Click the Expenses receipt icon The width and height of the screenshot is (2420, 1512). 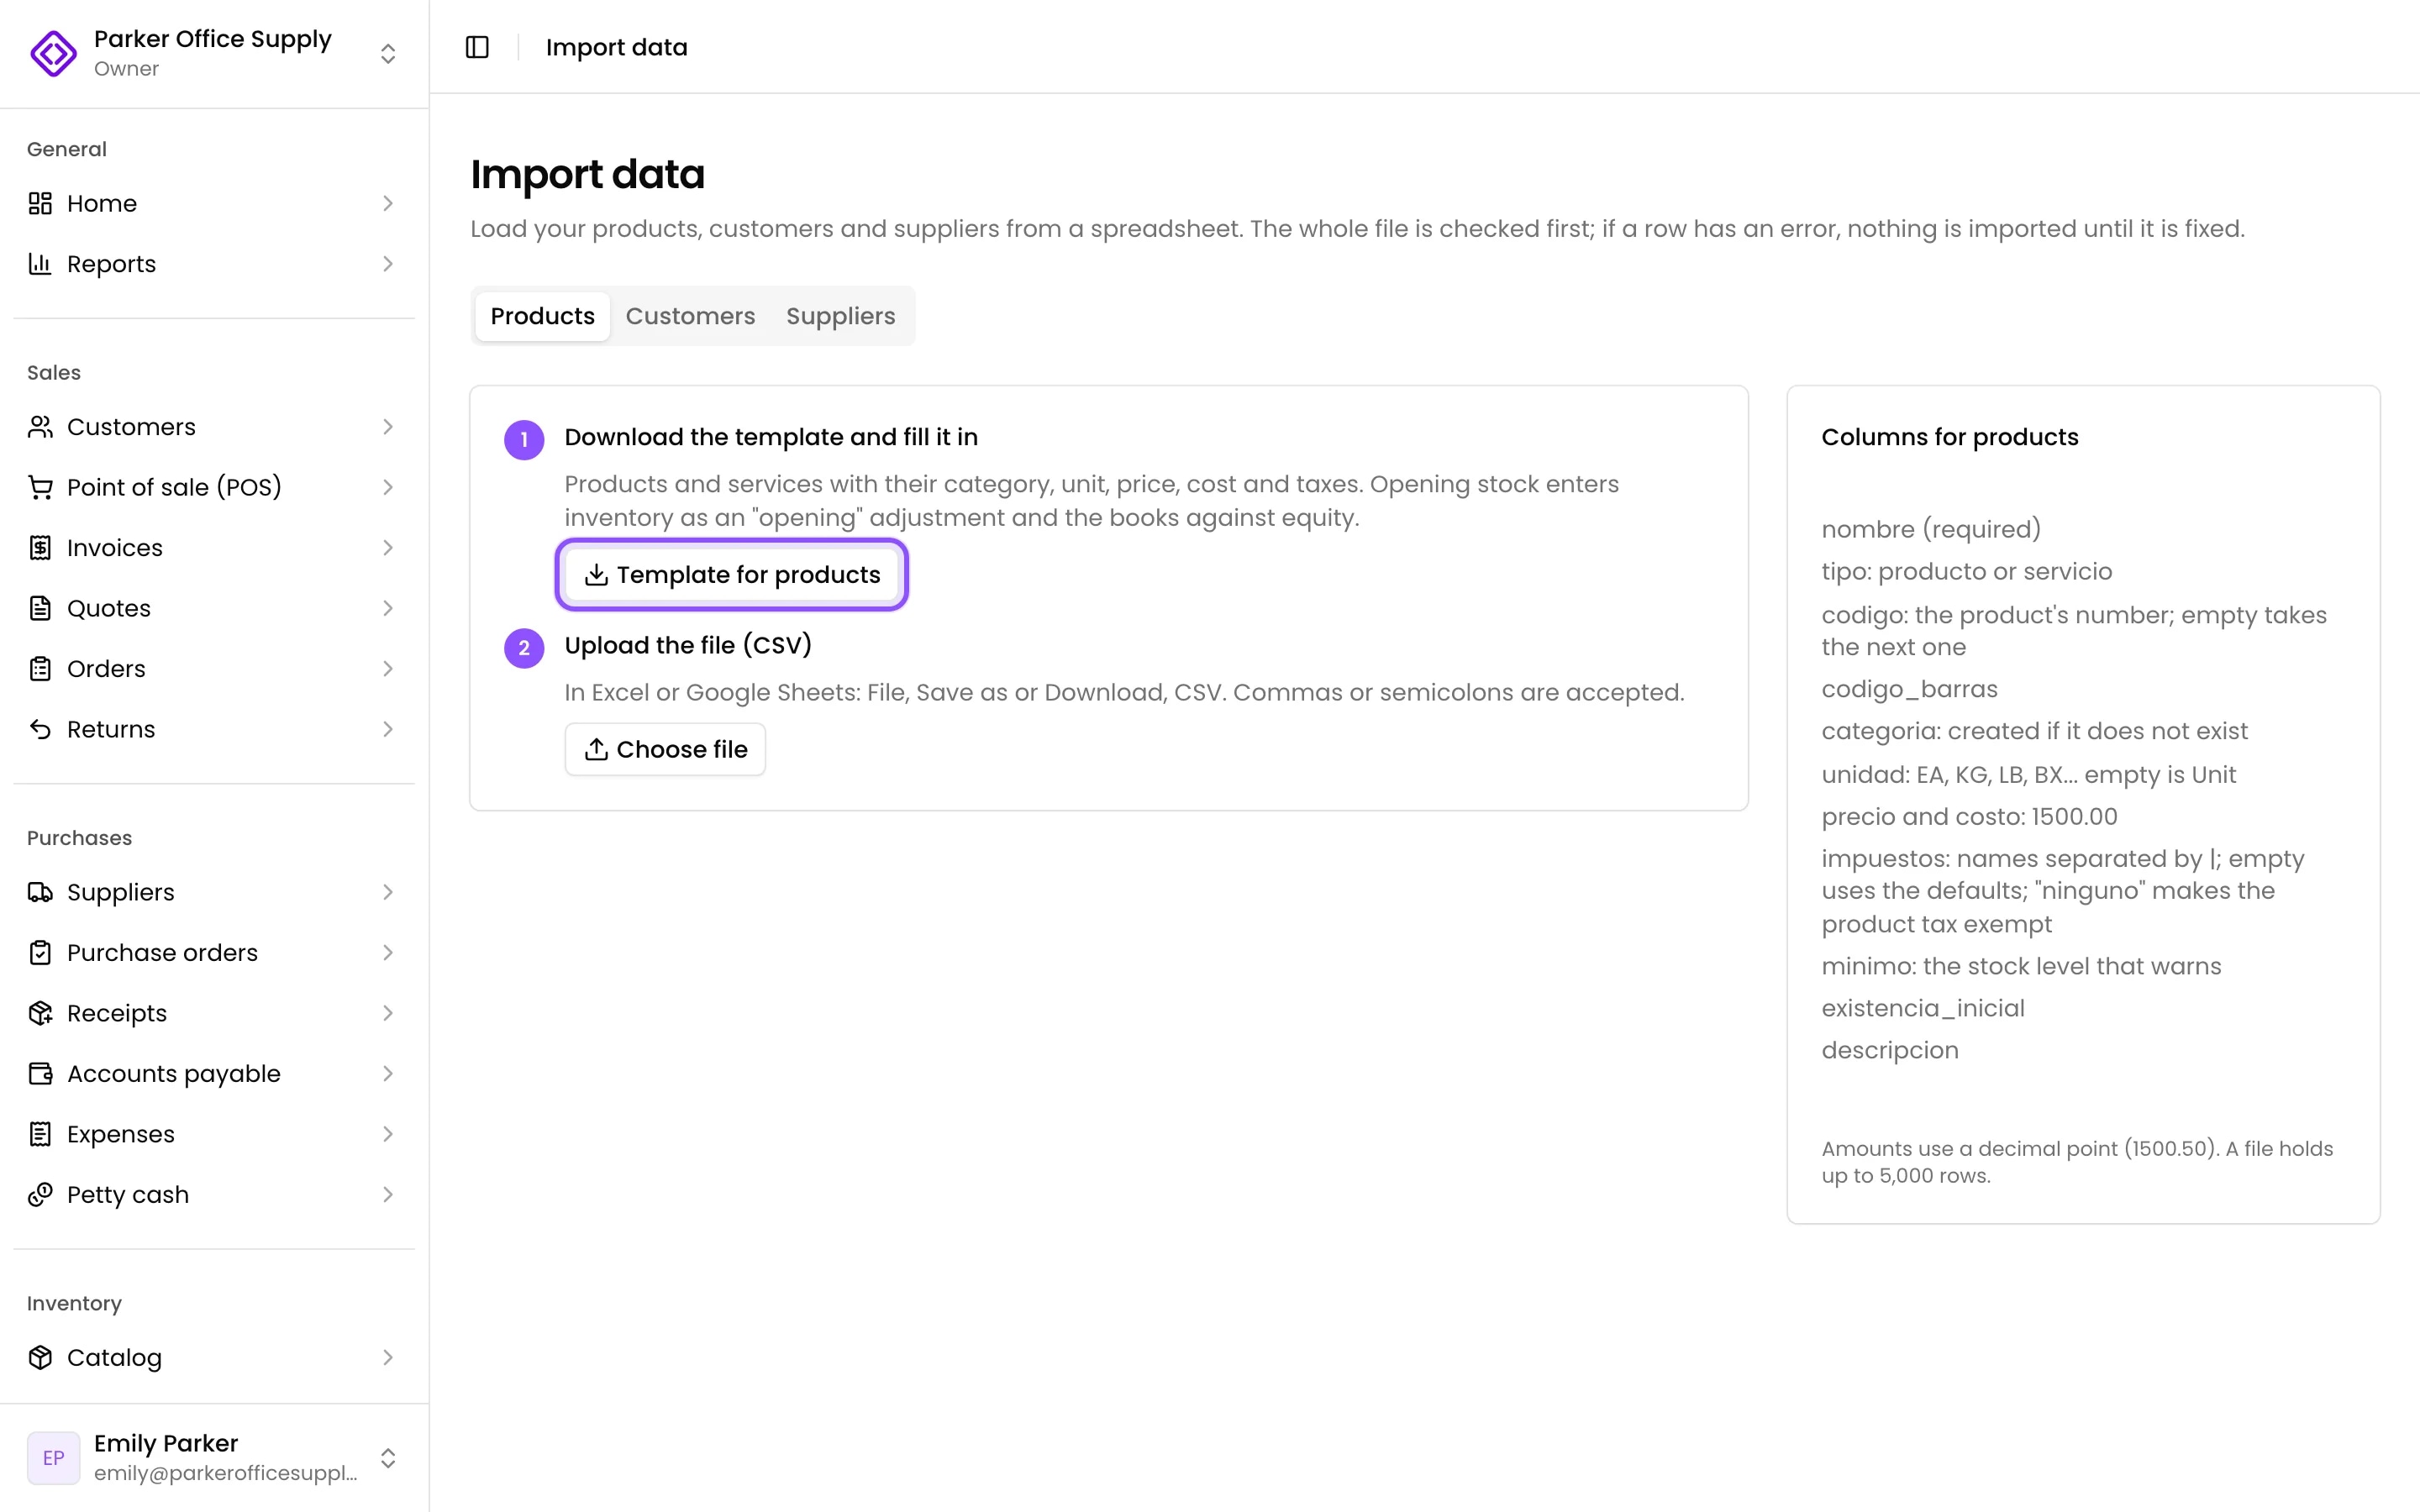point(40,1134)
